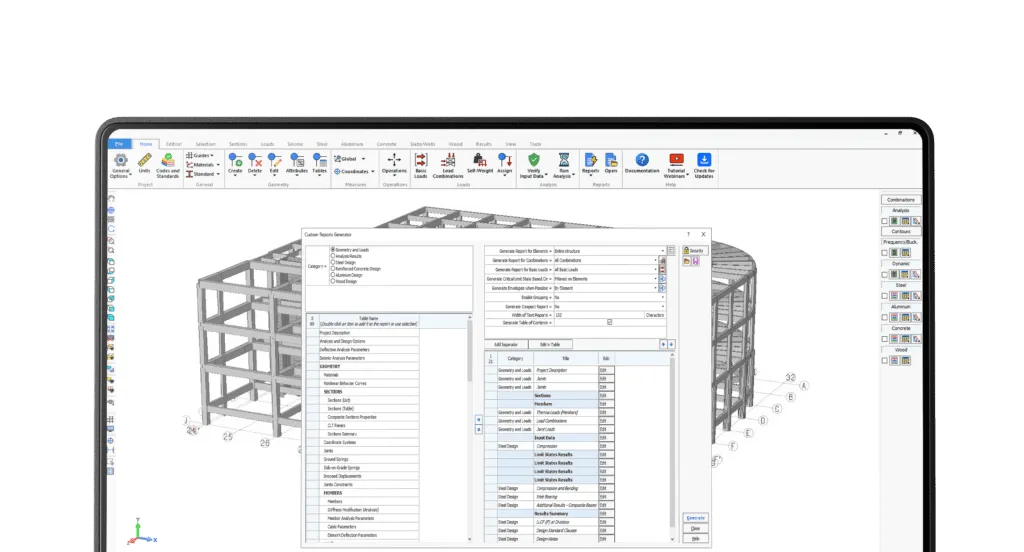
Task: Click the Assign loads tool
Action: click(505, 163)
